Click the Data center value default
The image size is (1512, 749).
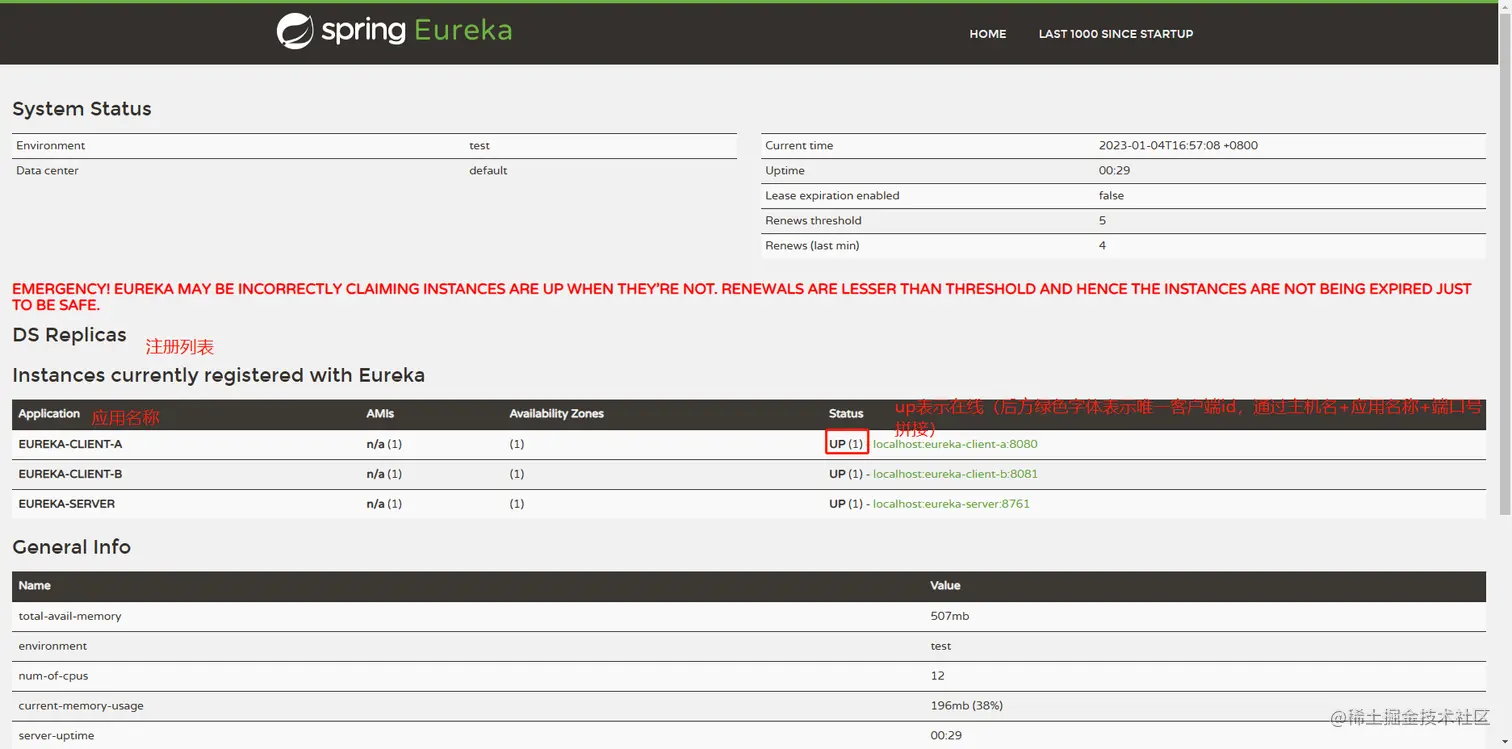tap(488, 171)
